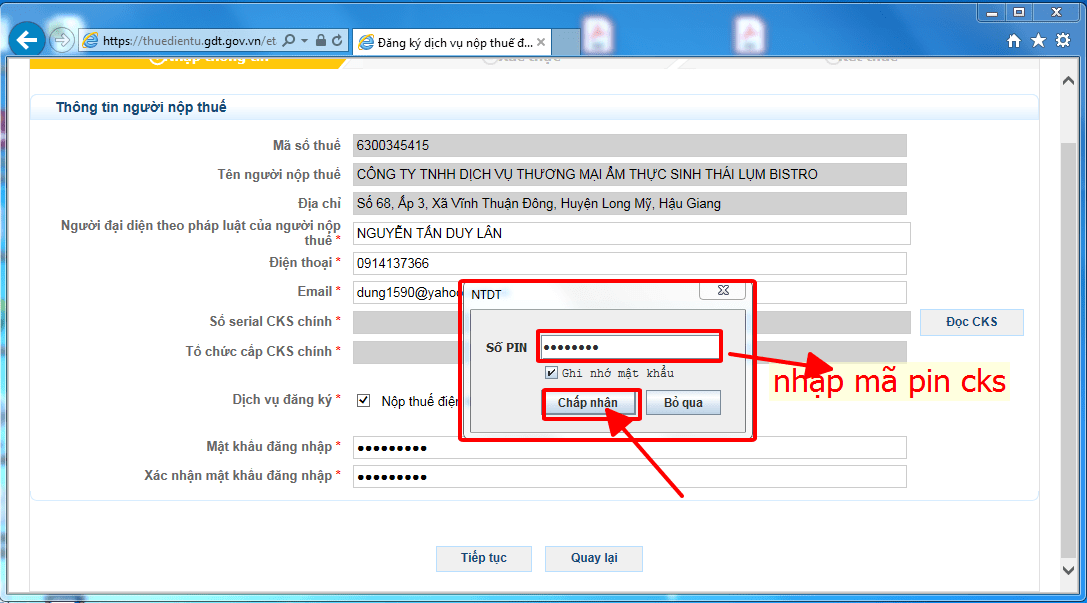Open the browser Home icon
1087x603 pixels.
pyautogui.click(x=1014, y=41)
